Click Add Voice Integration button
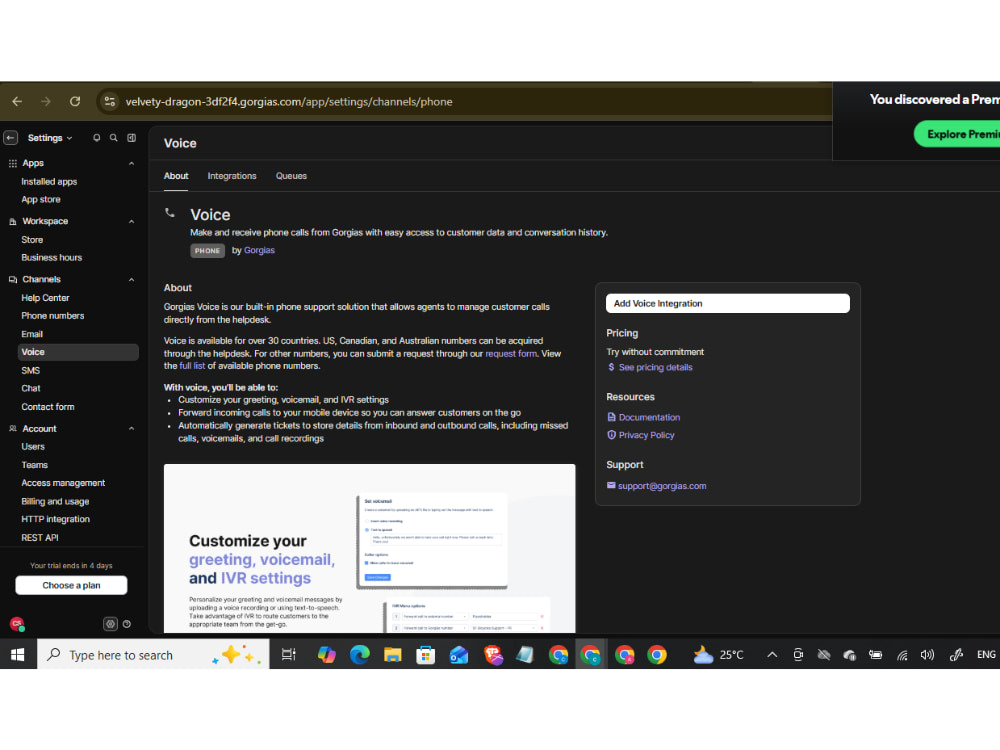This screenshot has height=750, width=1000. coord(728,304)
